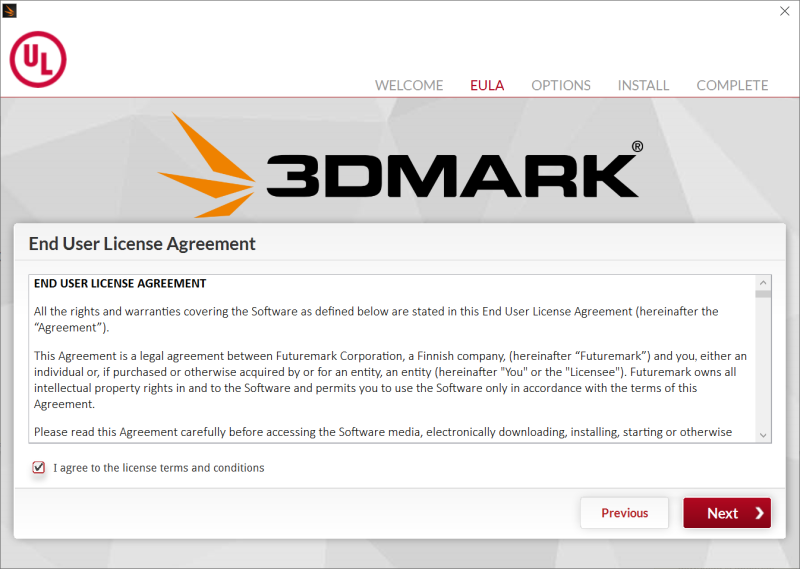Open the OPTIONS step tab
Viewport: 800px width, 569px height.
(561, 85)
